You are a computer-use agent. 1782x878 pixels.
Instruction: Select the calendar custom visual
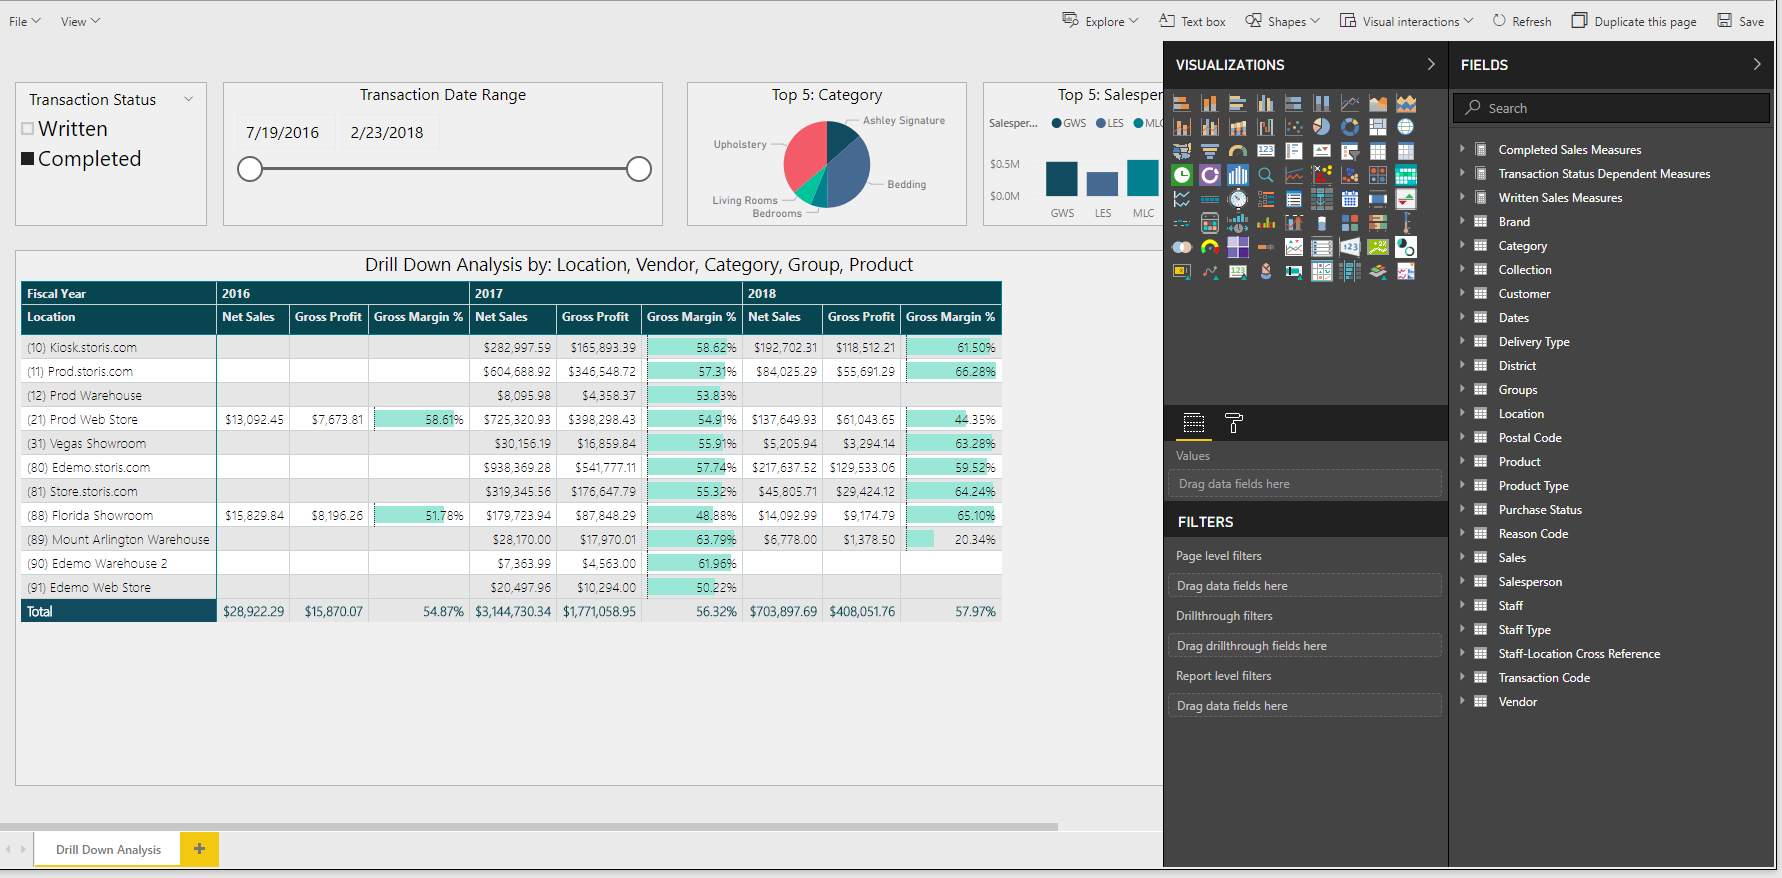pyautogui.click(x=1350, y=199)
